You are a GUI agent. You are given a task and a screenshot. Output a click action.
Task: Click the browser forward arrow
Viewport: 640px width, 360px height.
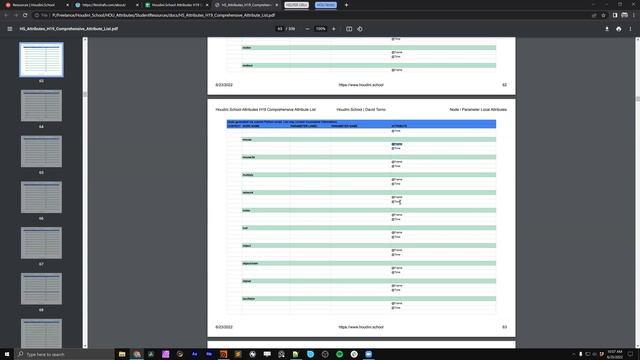coord(16,15)
